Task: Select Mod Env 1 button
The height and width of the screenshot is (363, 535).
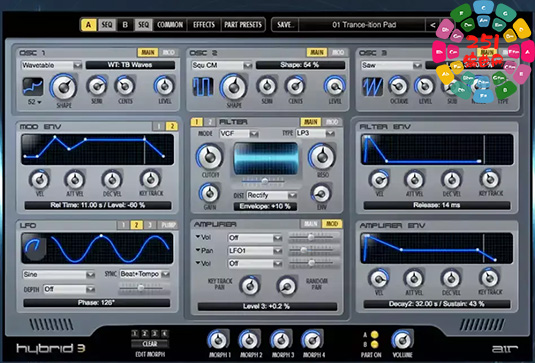Action: tap(159, 126)
